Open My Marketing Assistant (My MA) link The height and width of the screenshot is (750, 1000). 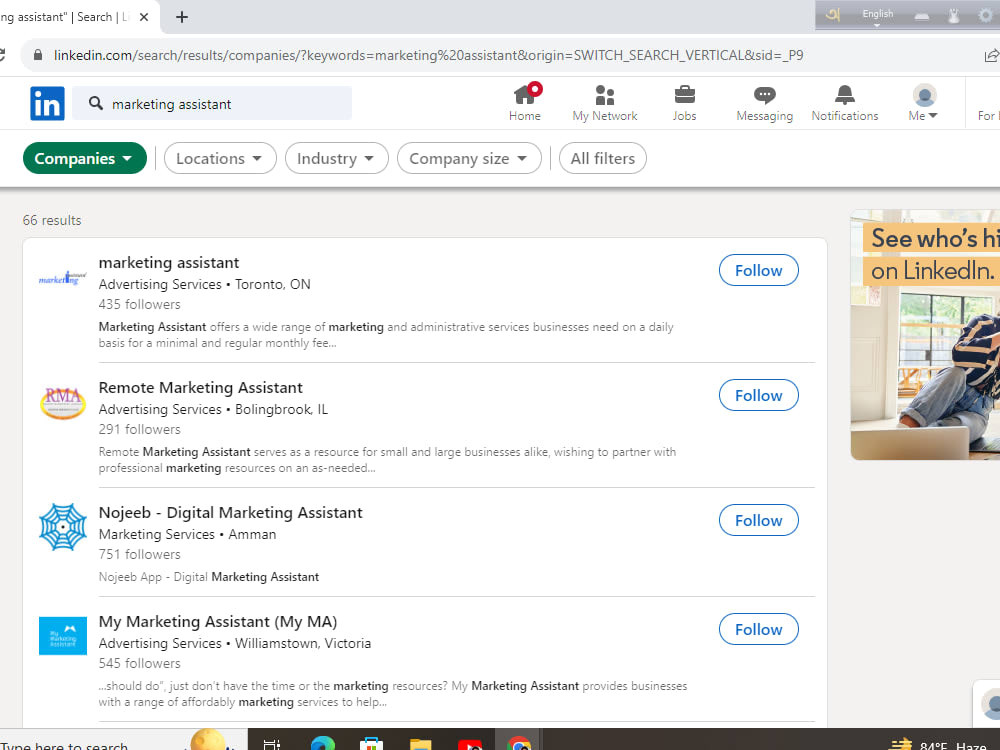click(x=217, y=622)
